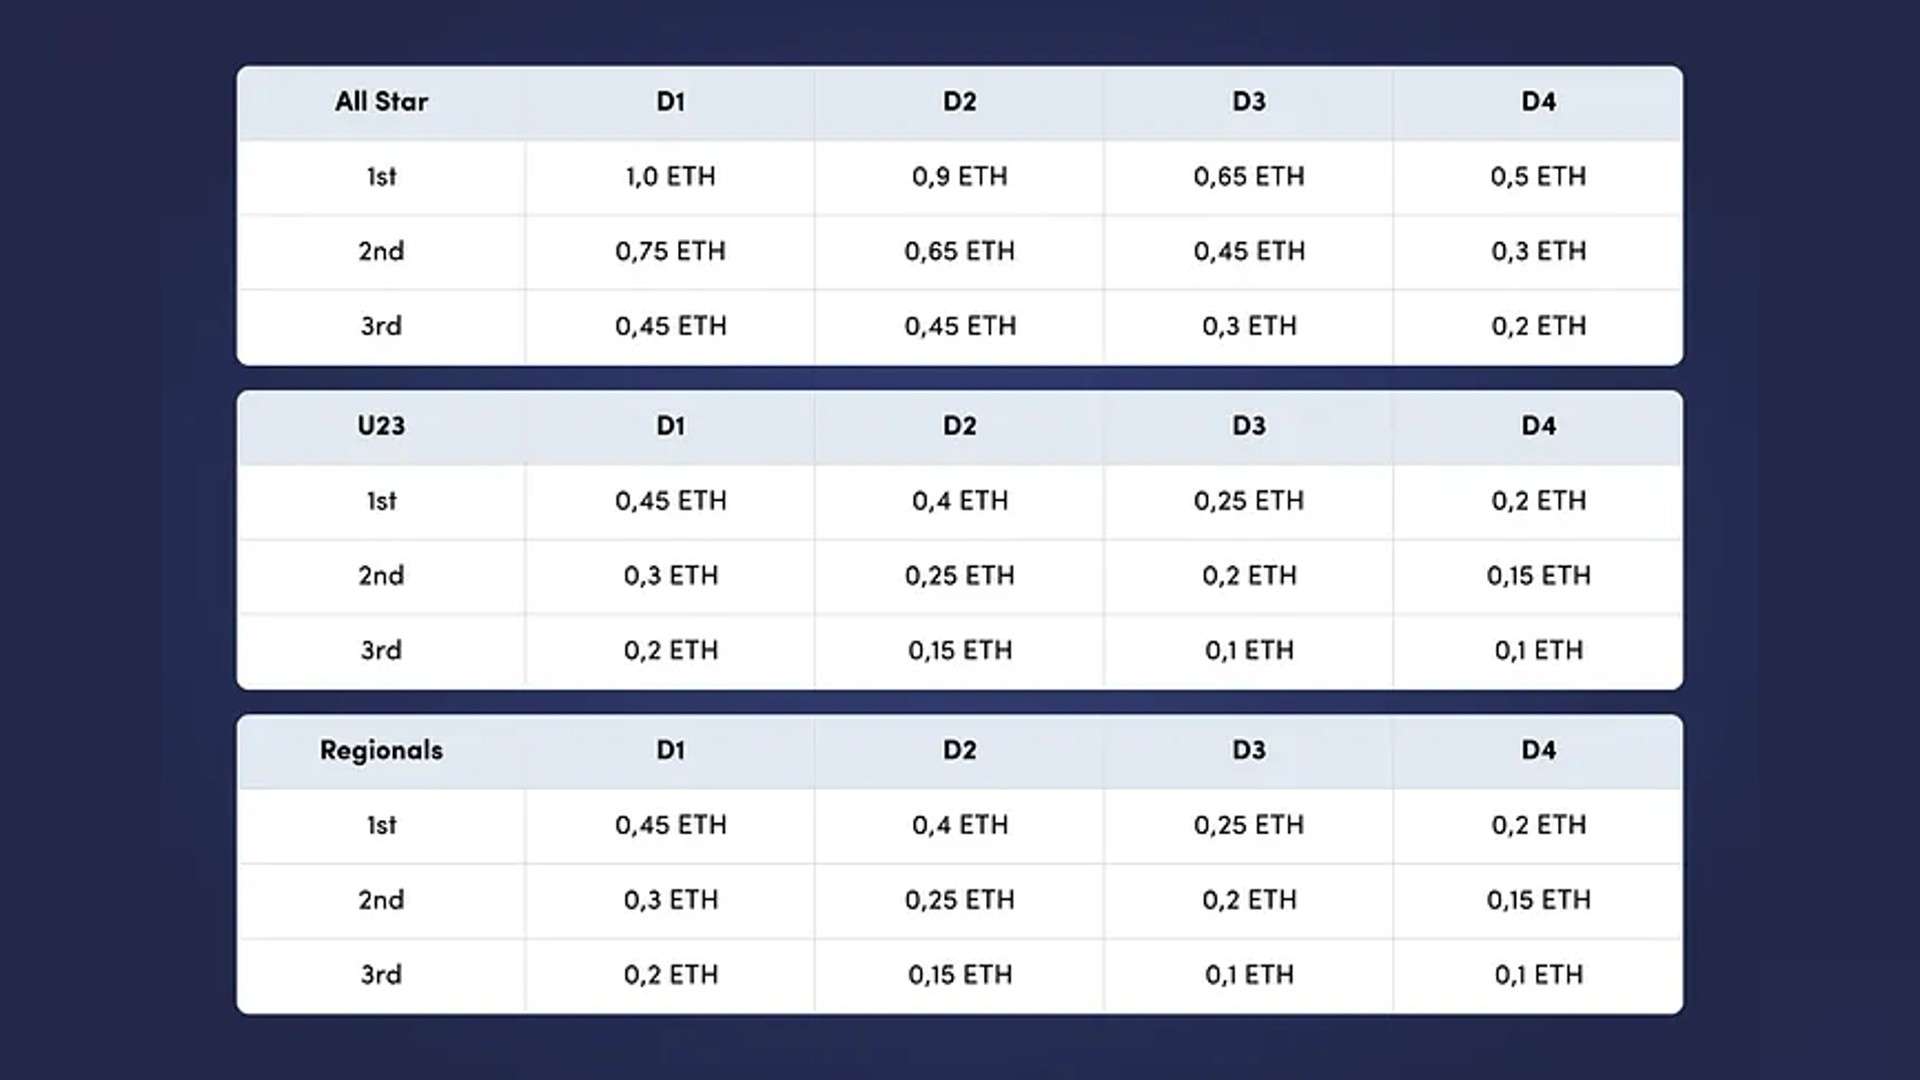This screenshot has height=1080, width=1920.
Task: Select the 1,0 ETH prize cell
Action: 670,177
